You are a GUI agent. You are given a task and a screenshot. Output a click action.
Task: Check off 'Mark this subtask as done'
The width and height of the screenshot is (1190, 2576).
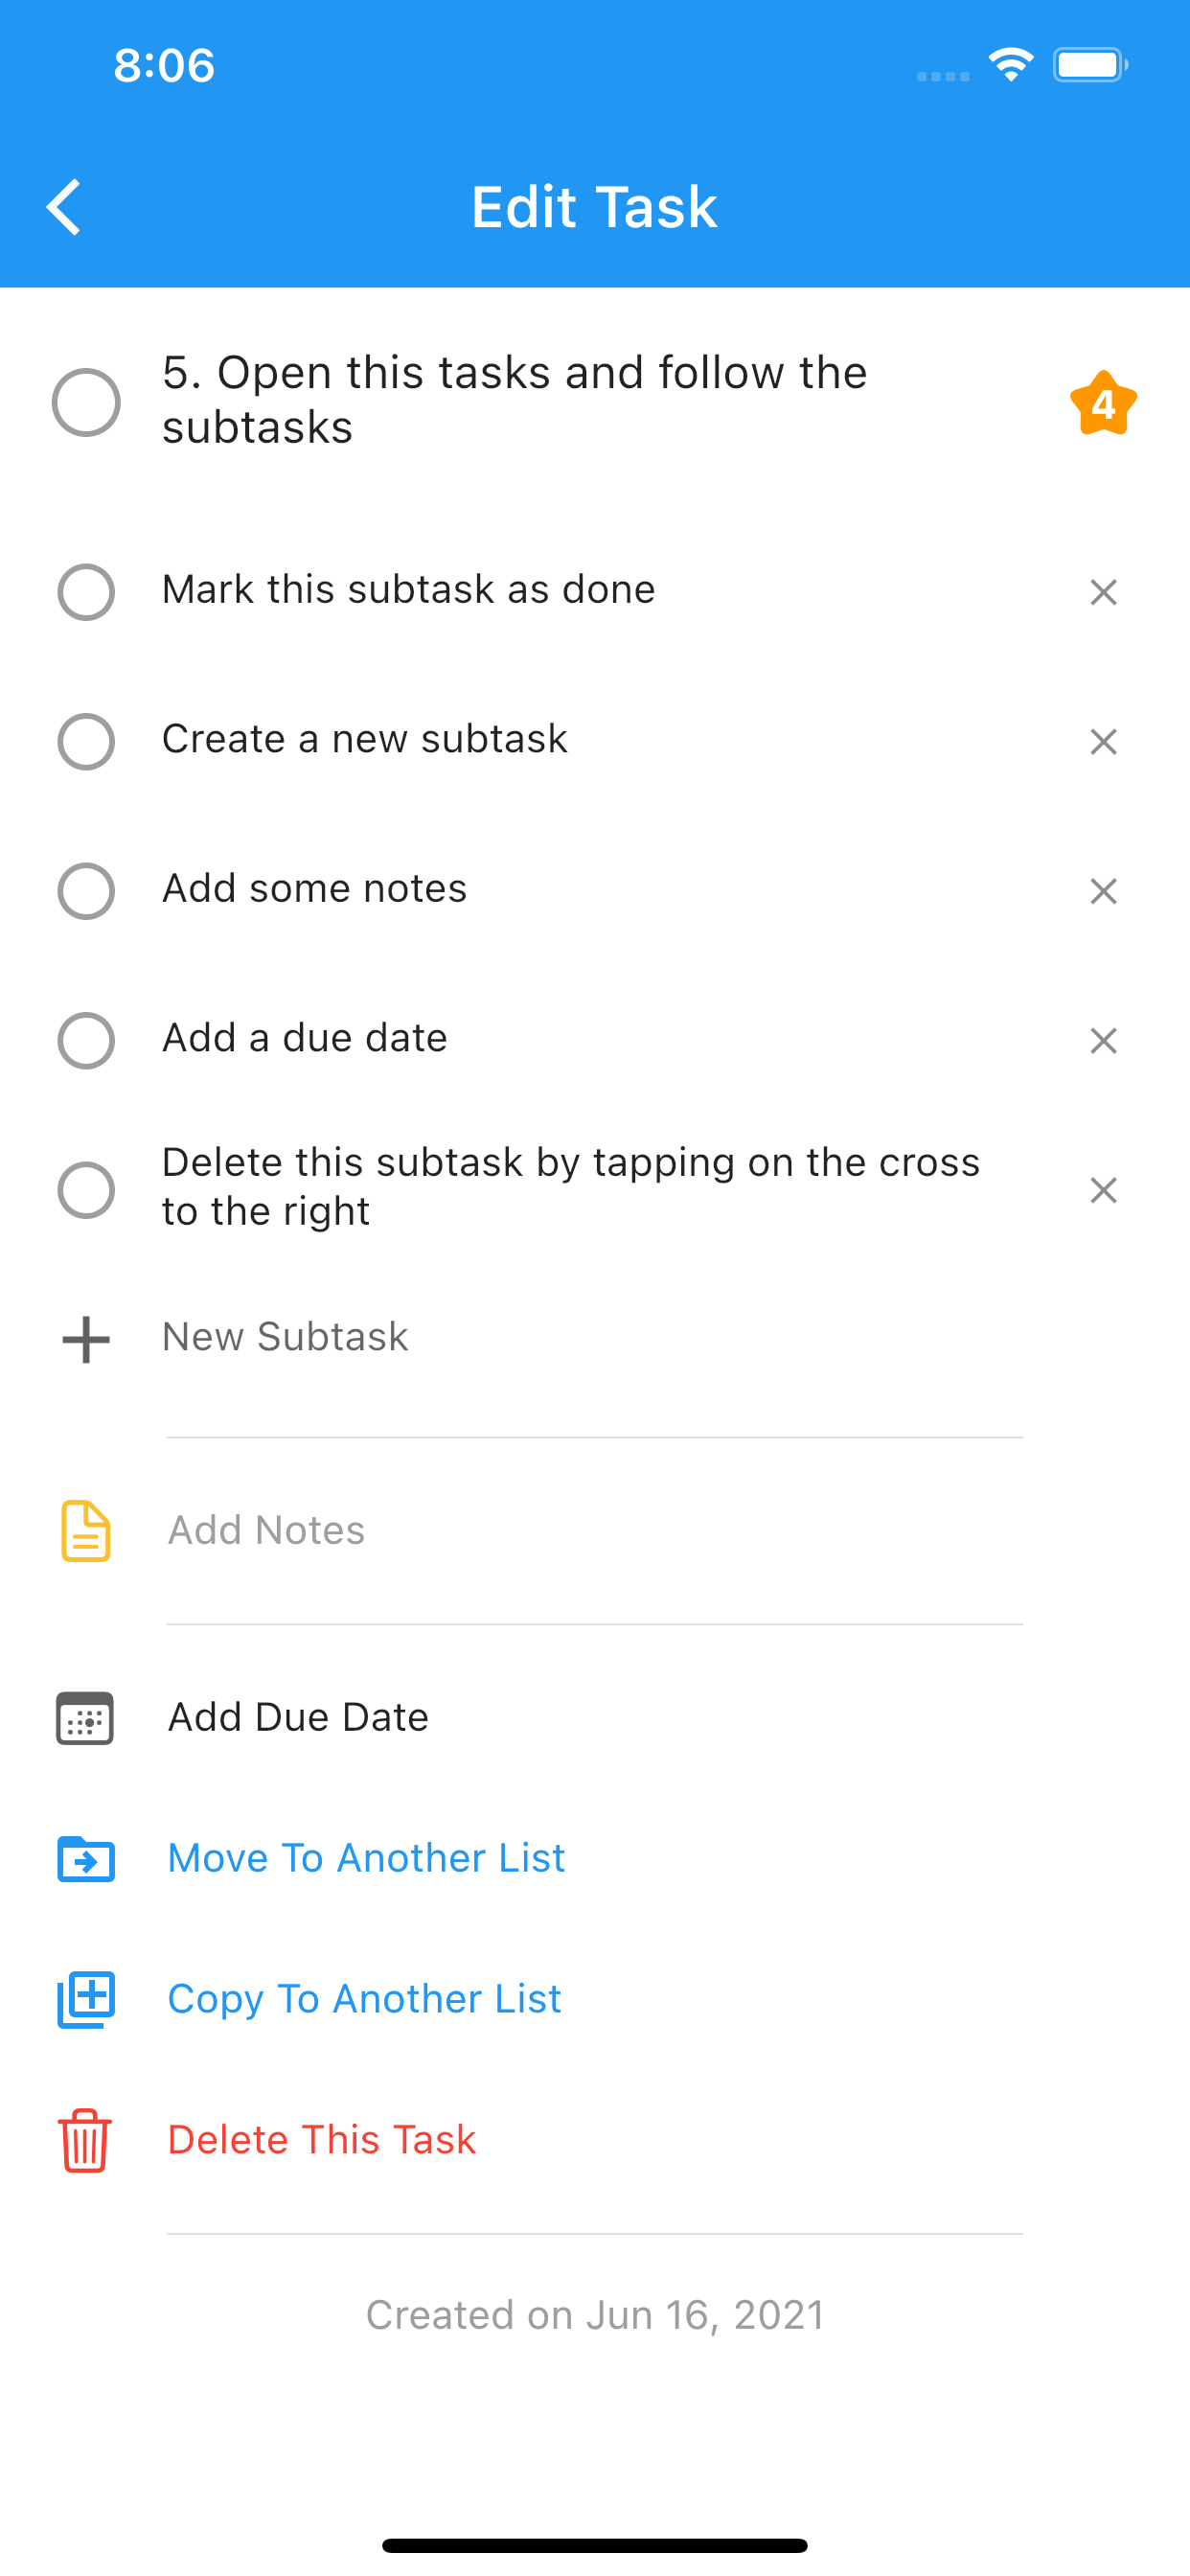(86, 592)
